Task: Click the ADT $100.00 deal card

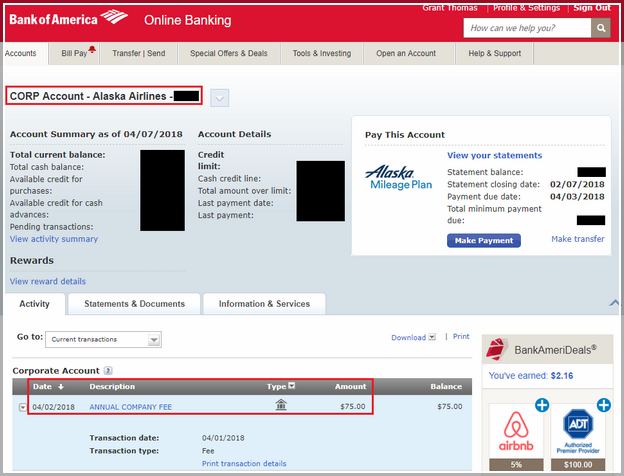Action: click(x=578, y=437)
